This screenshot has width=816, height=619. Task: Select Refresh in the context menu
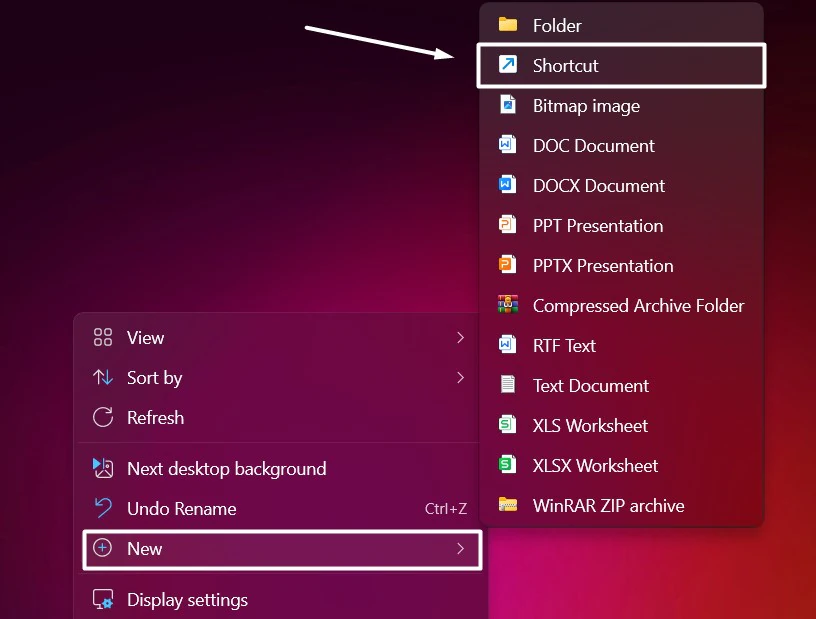(x=279, y=418)
